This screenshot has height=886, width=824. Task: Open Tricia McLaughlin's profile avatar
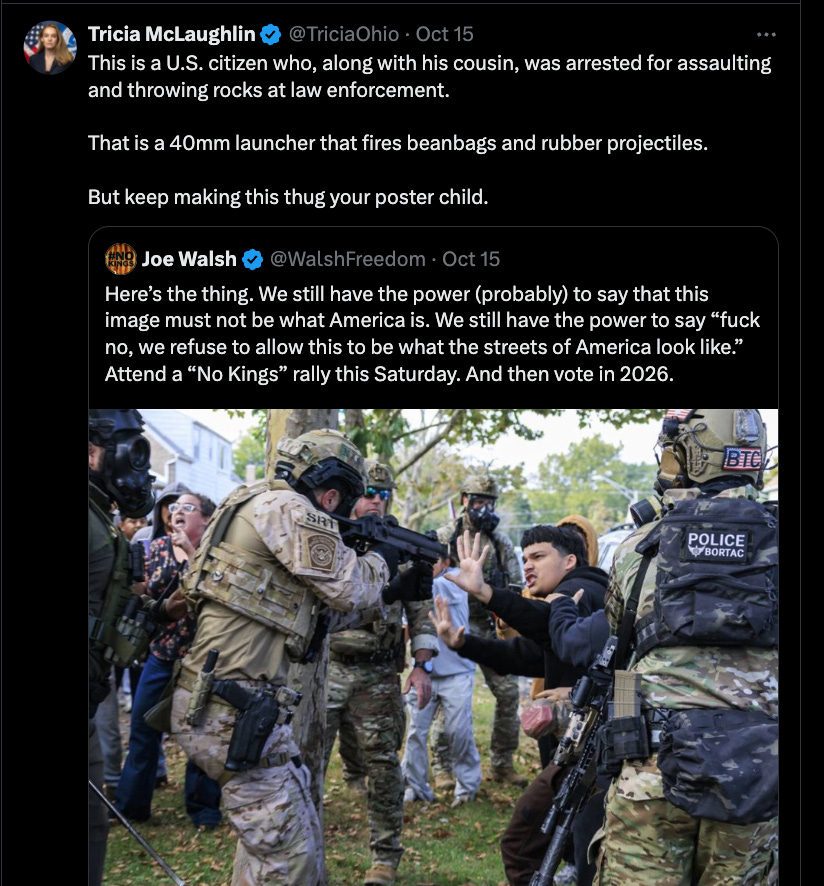pyautogui.click(x=50, y=47)
